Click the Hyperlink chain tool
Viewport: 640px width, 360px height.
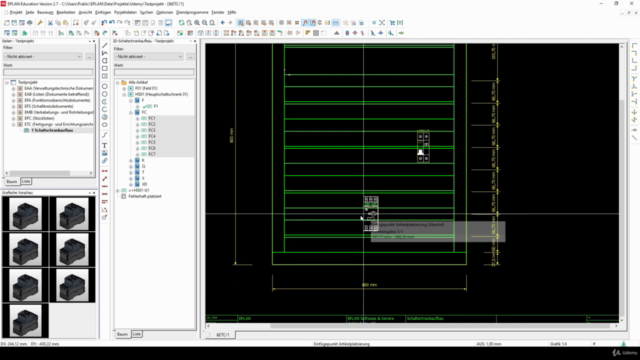[x=105, y=161]
